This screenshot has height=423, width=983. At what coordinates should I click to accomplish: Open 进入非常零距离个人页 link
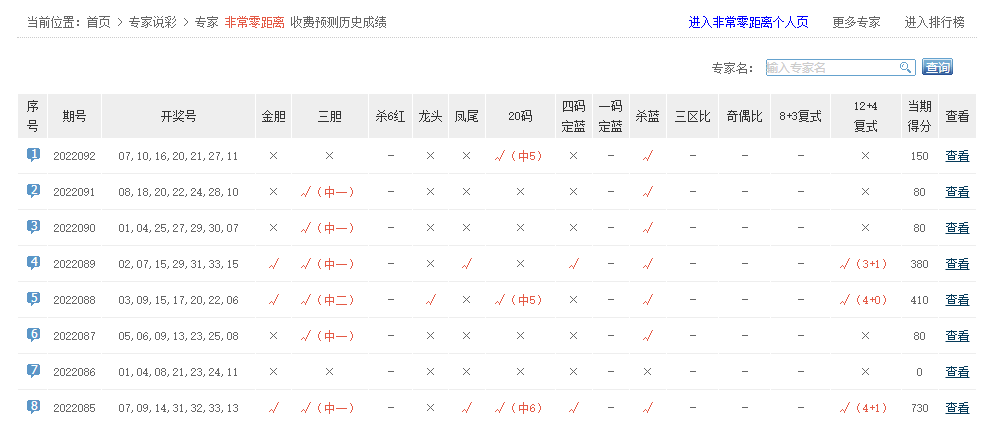[748, 22]
